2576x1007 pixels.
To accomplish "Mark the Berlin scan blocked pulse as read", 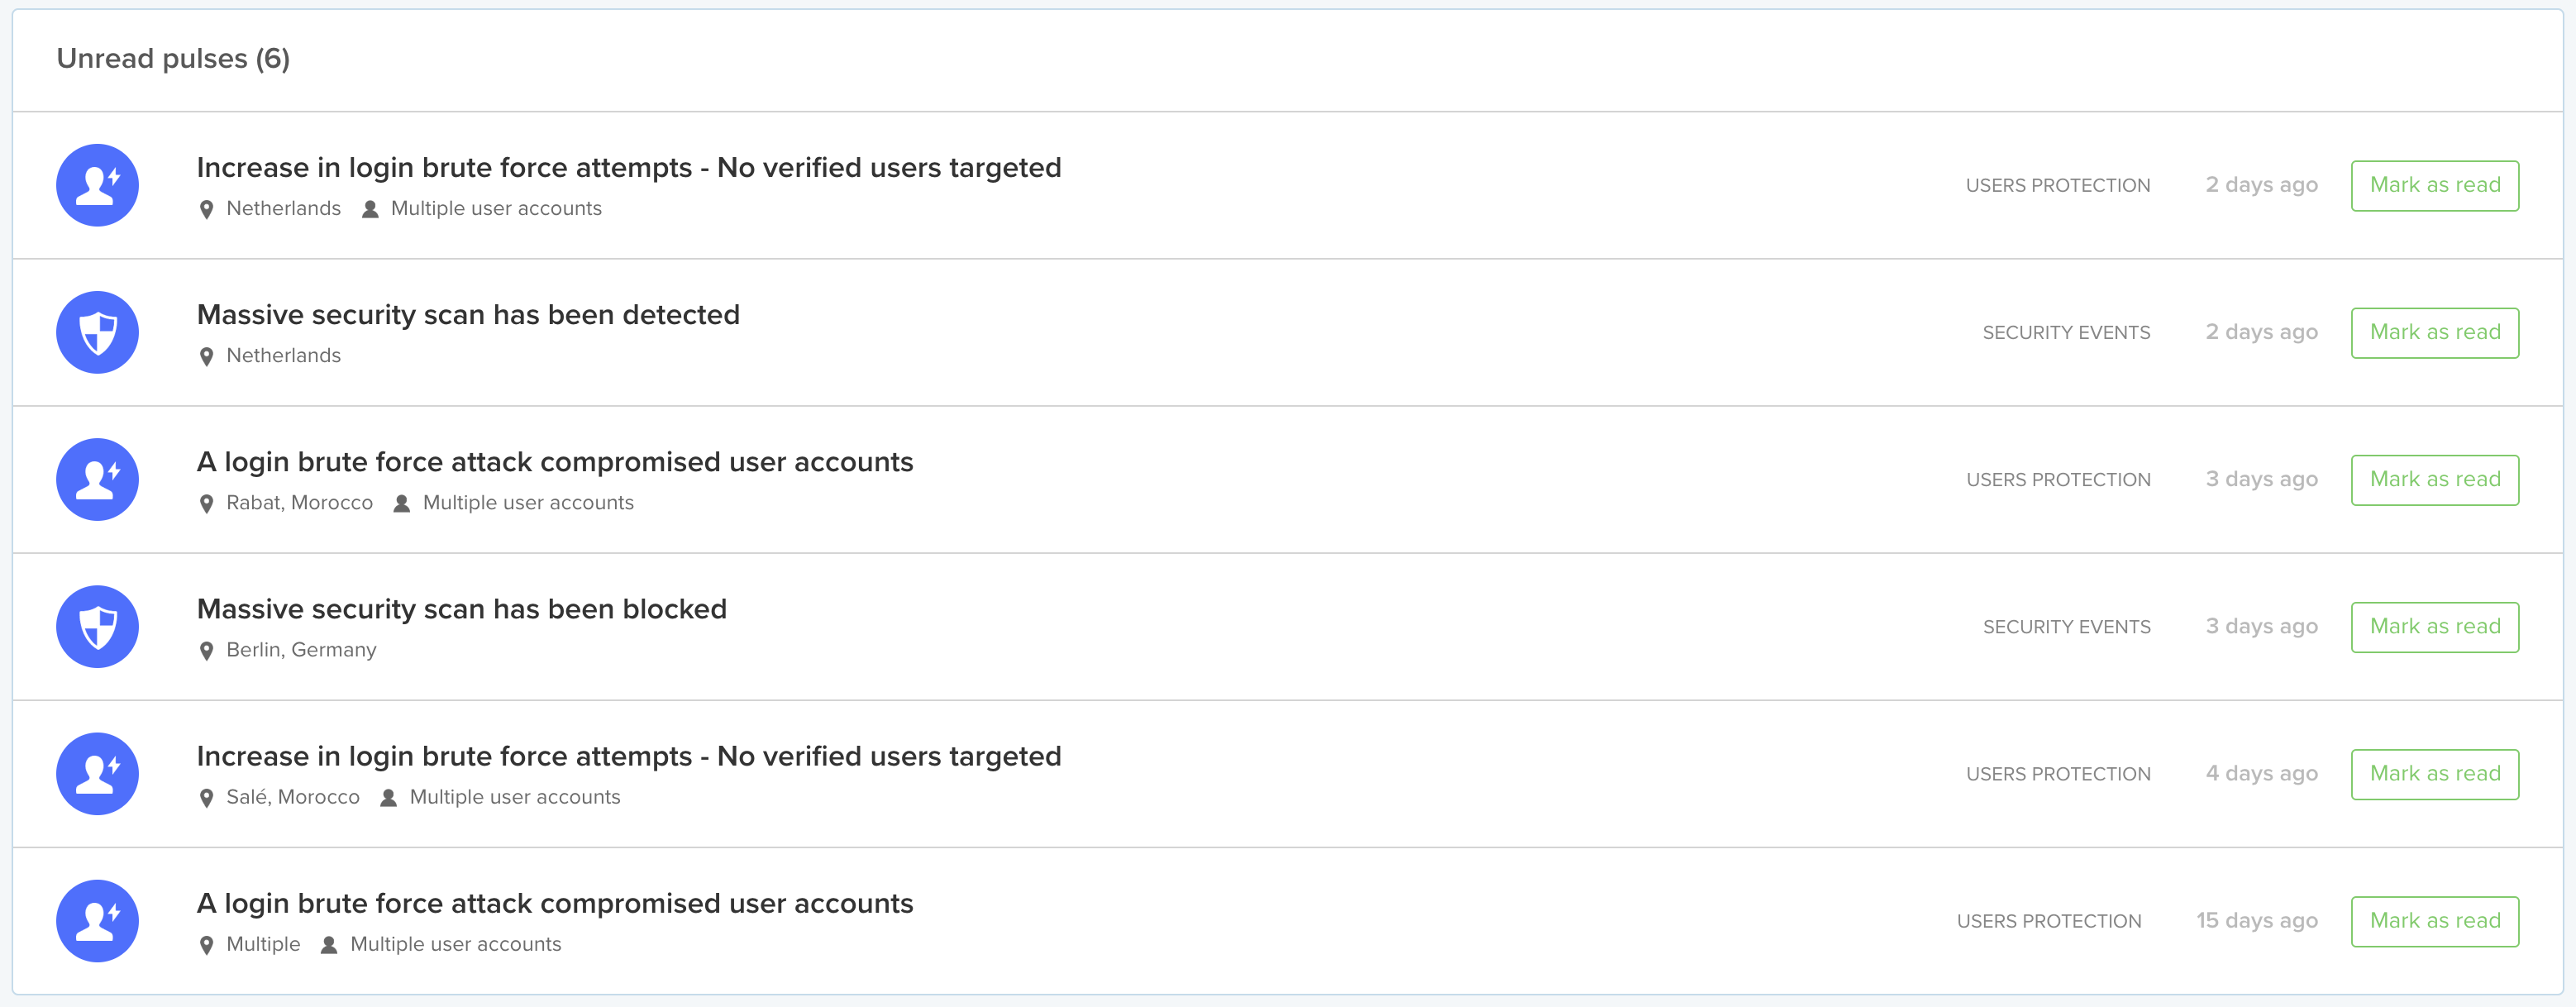I will 2434,626.
